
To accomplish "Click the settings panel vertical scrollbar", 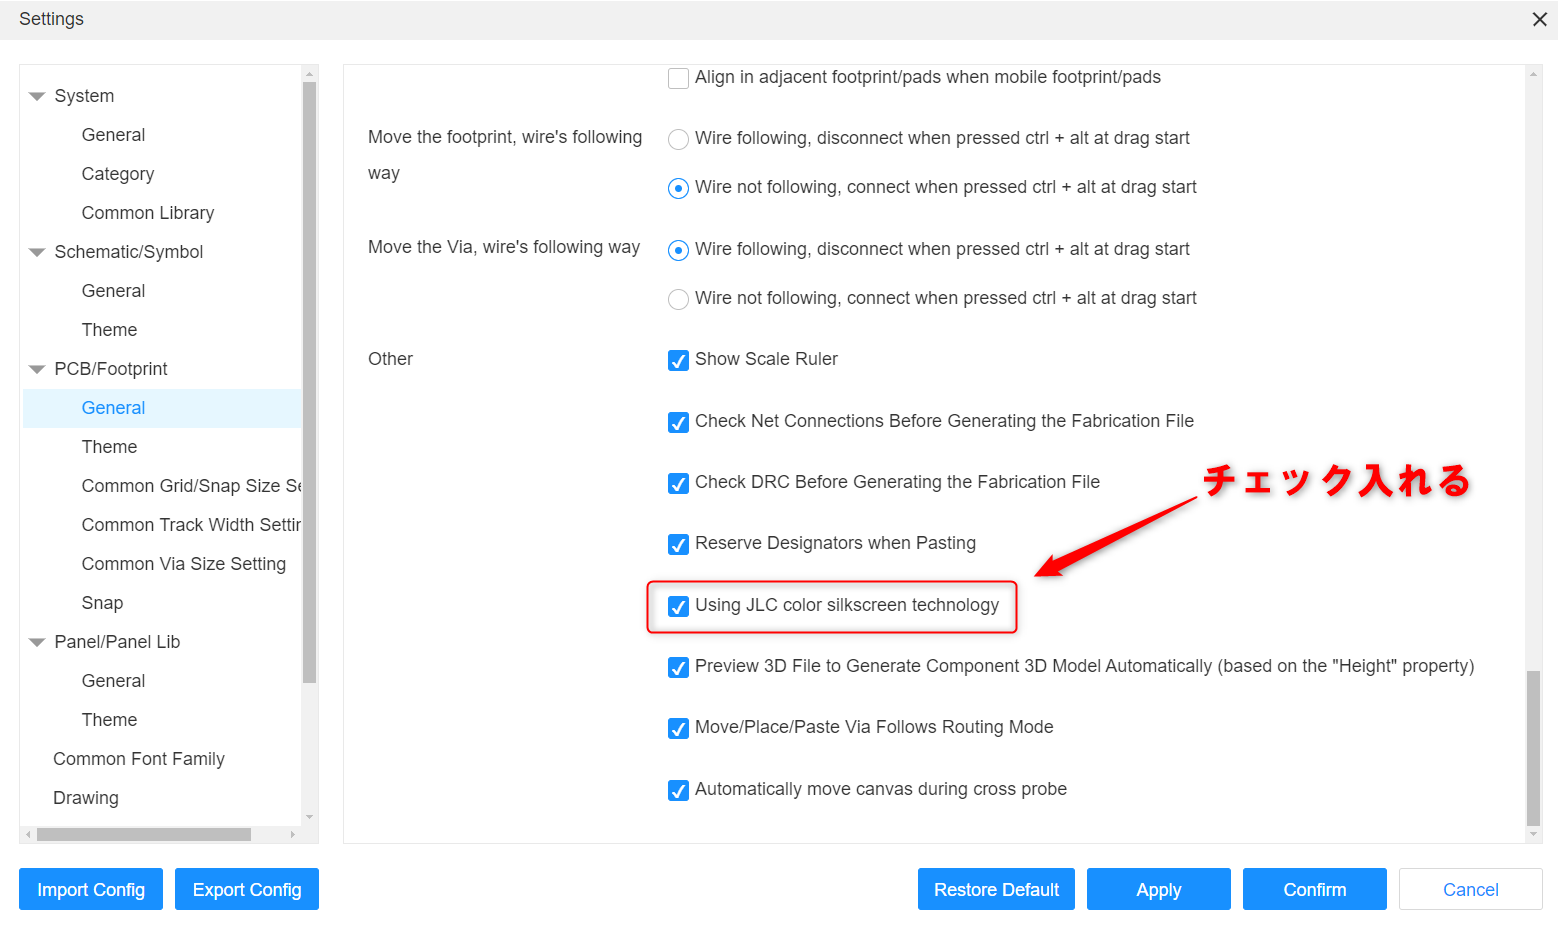I will 1533,748.
